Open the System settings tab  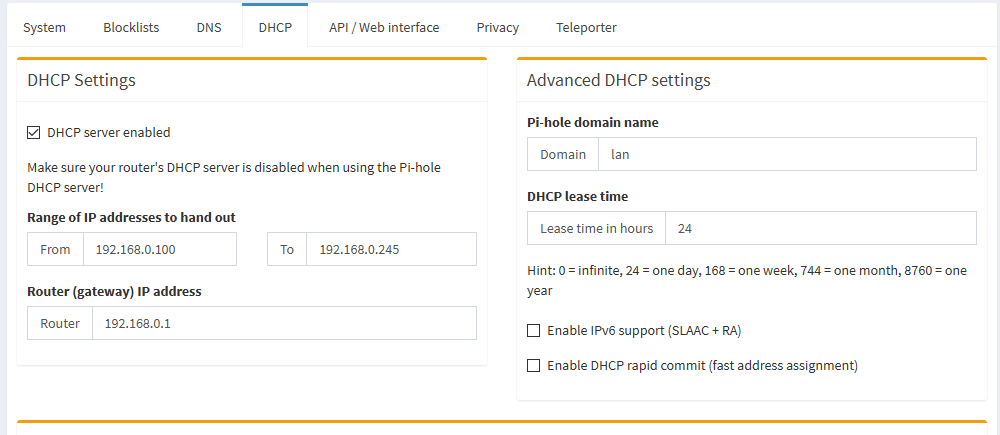coord(44,27)
